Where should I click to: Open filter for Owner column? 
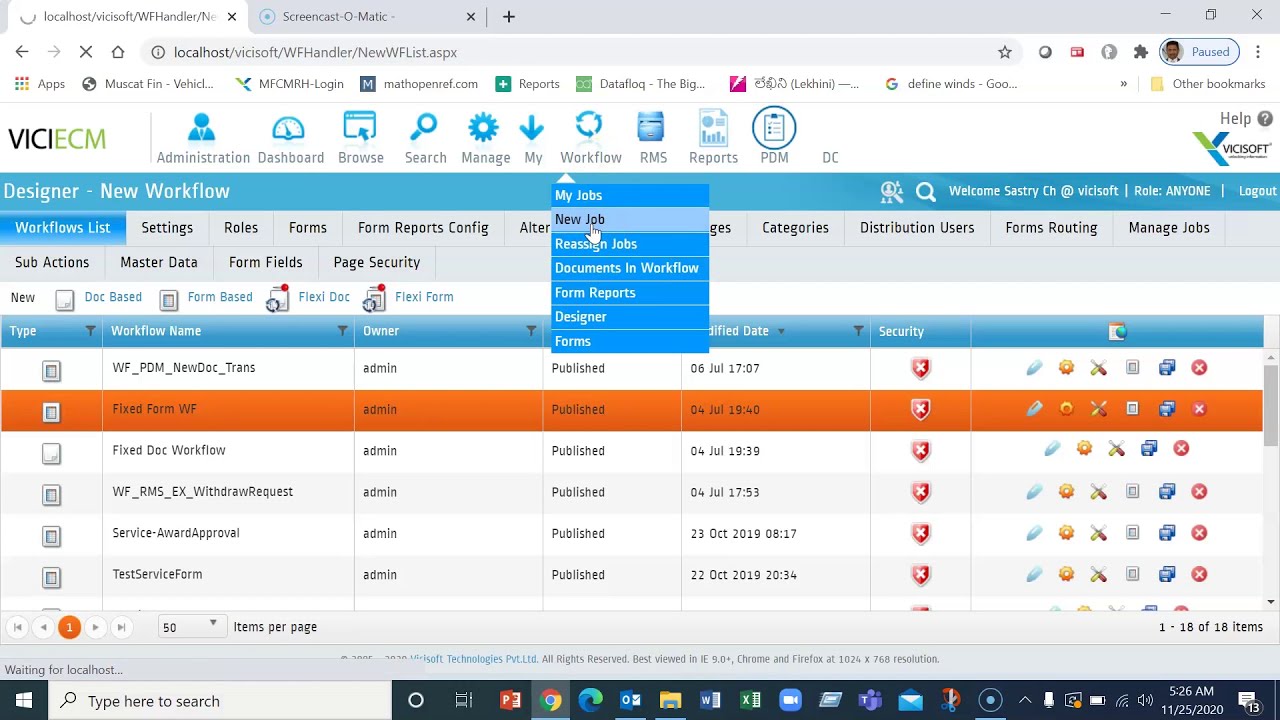click(531, 331)
